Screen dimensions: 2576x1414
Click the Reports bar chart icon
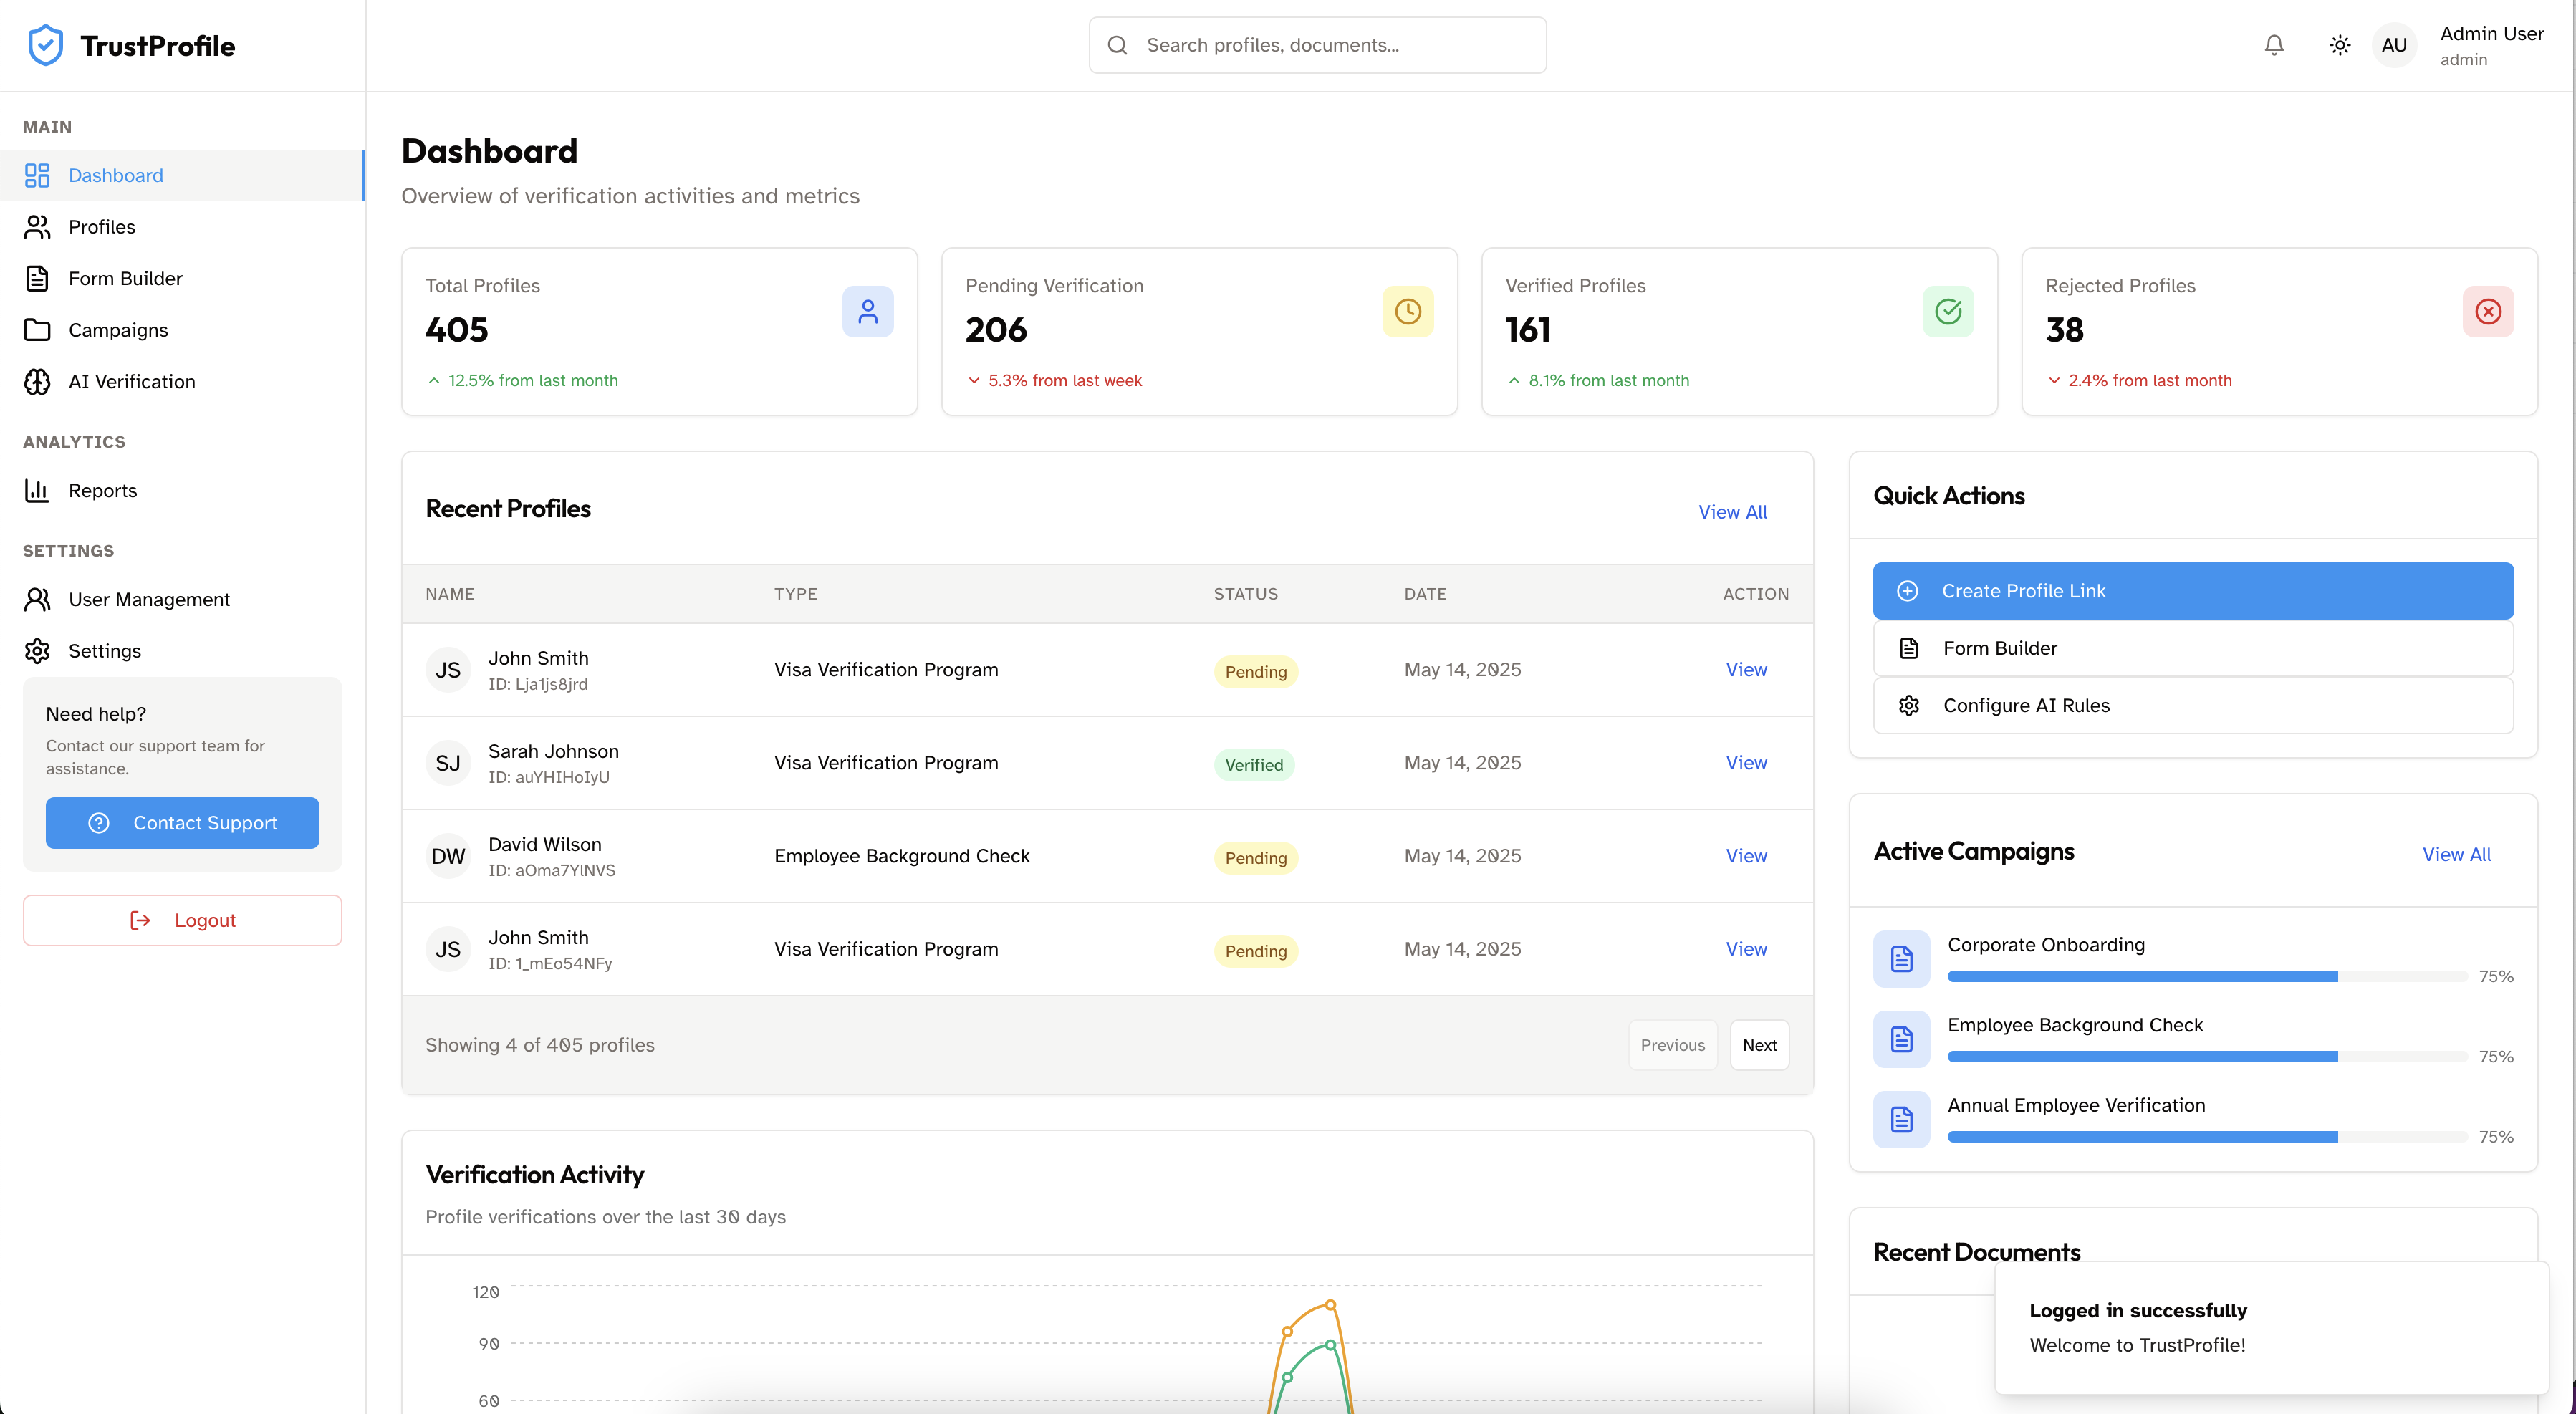37,490
